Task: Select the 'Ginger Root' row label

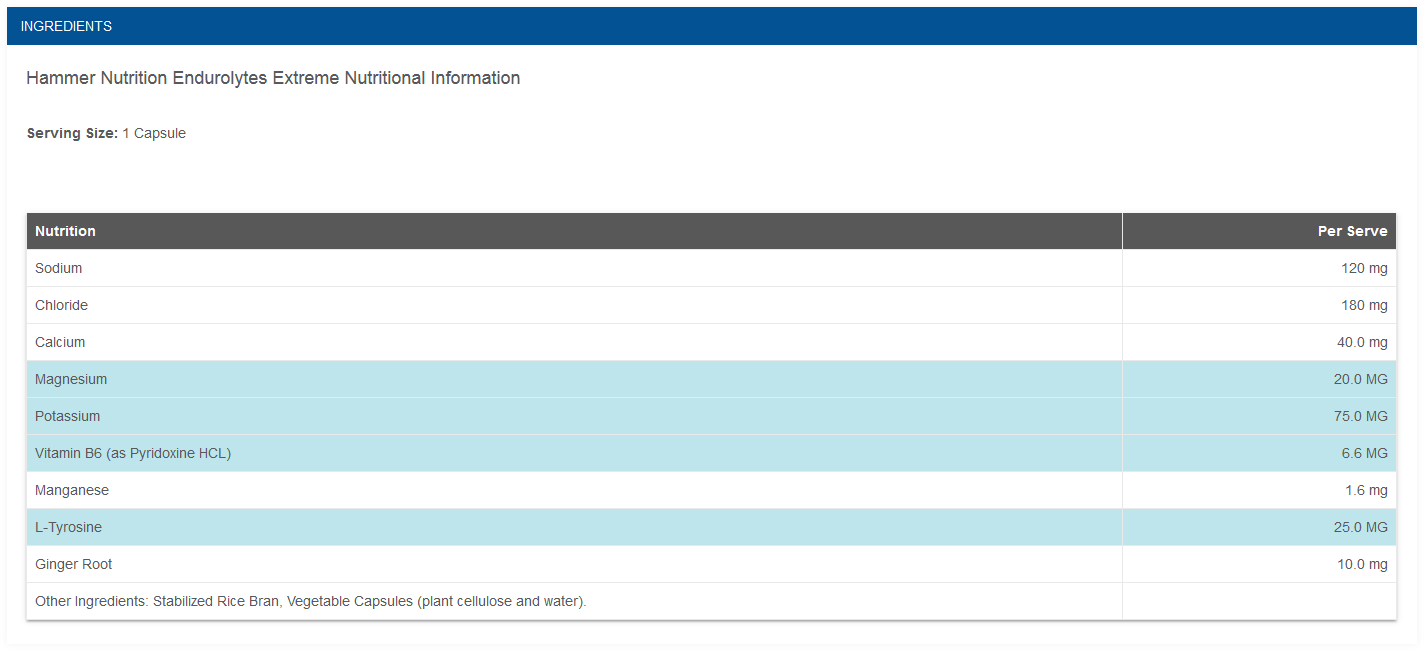Action: tap(74, 564)
